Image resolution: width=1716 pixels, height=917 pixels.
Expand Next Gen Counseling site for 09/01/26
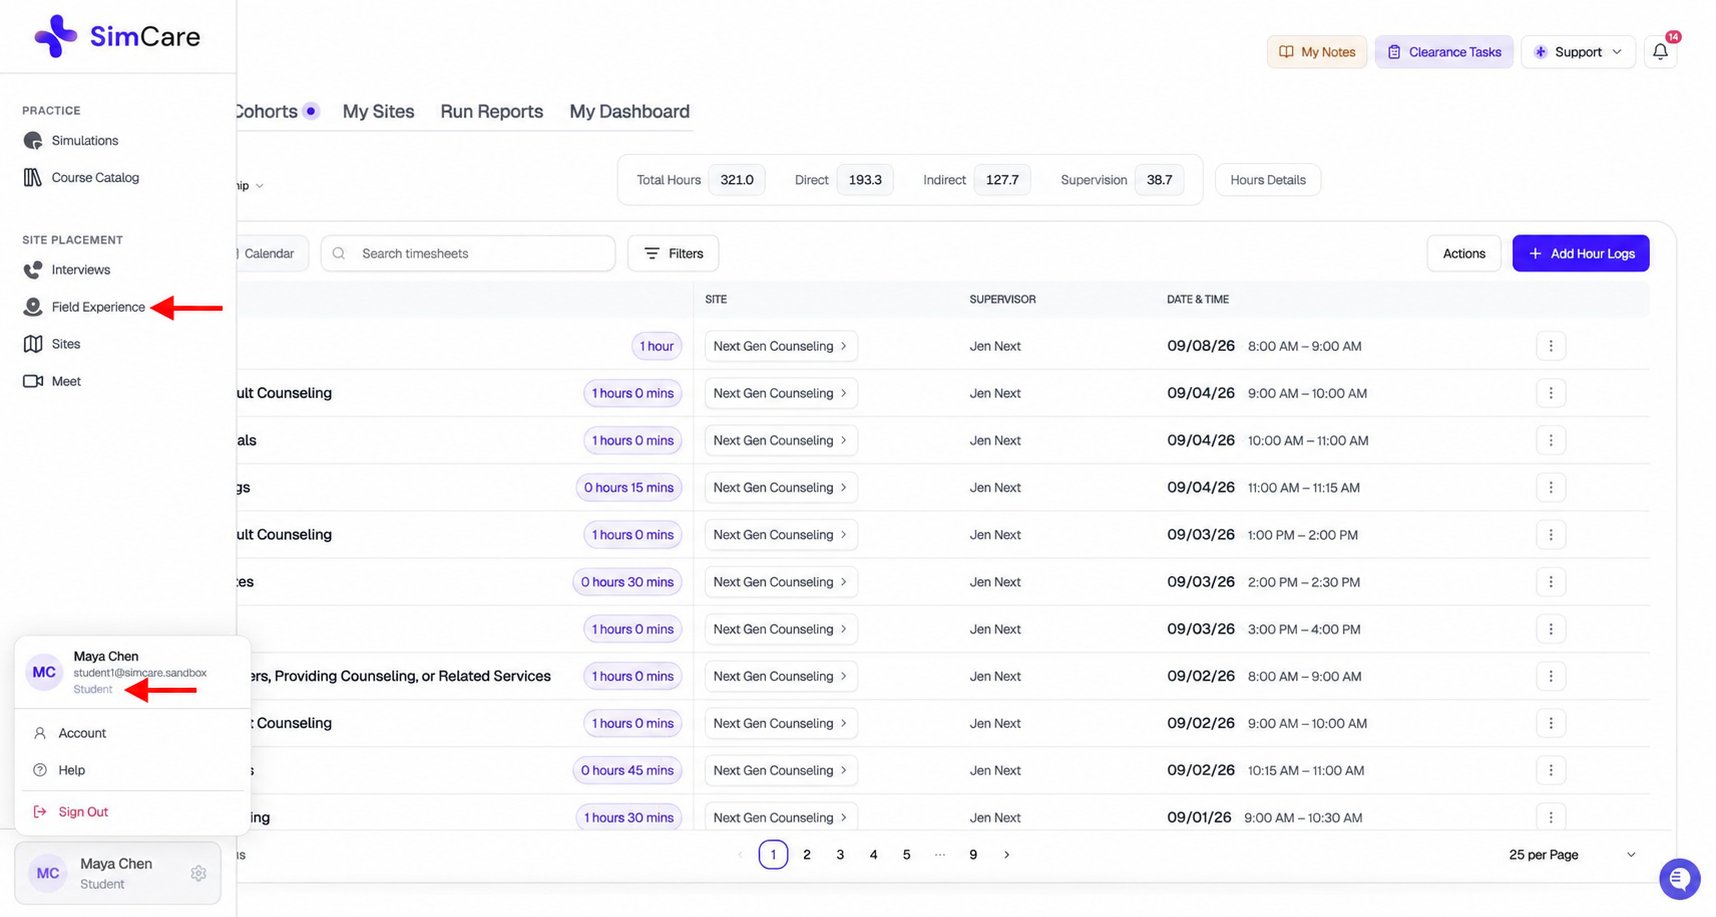pos(781,817)
